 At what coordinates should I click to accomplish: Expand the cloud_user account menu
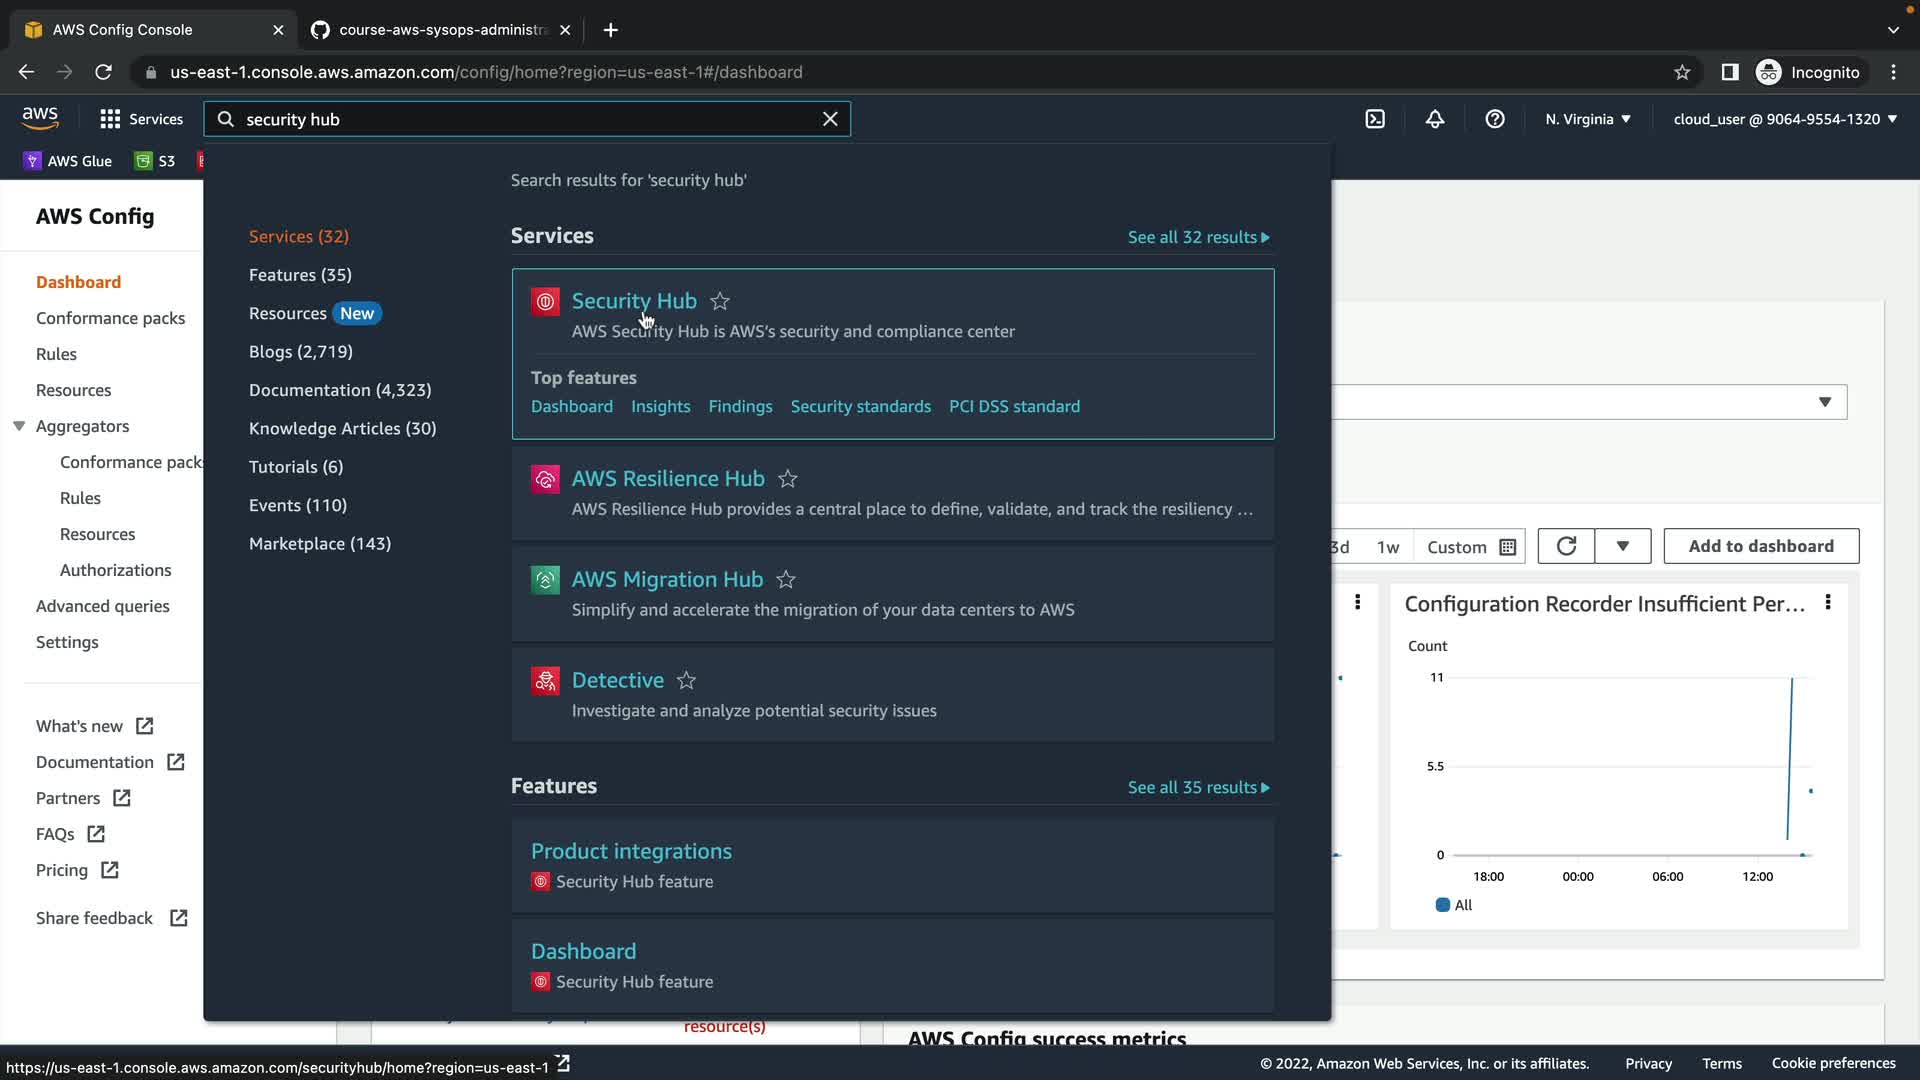click(1785, 119)
